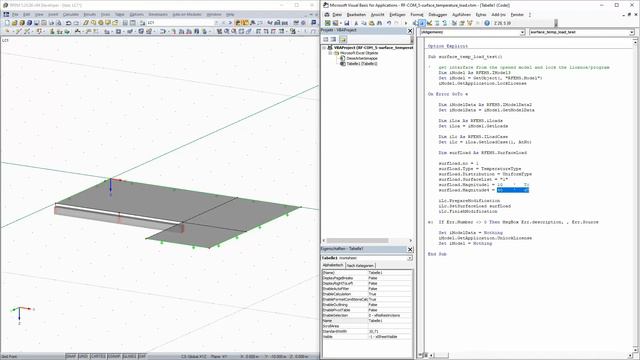640x360 pixels.
Task: Click the Open file icon in RFEM toolbar
Action: (x=14, y=23)
